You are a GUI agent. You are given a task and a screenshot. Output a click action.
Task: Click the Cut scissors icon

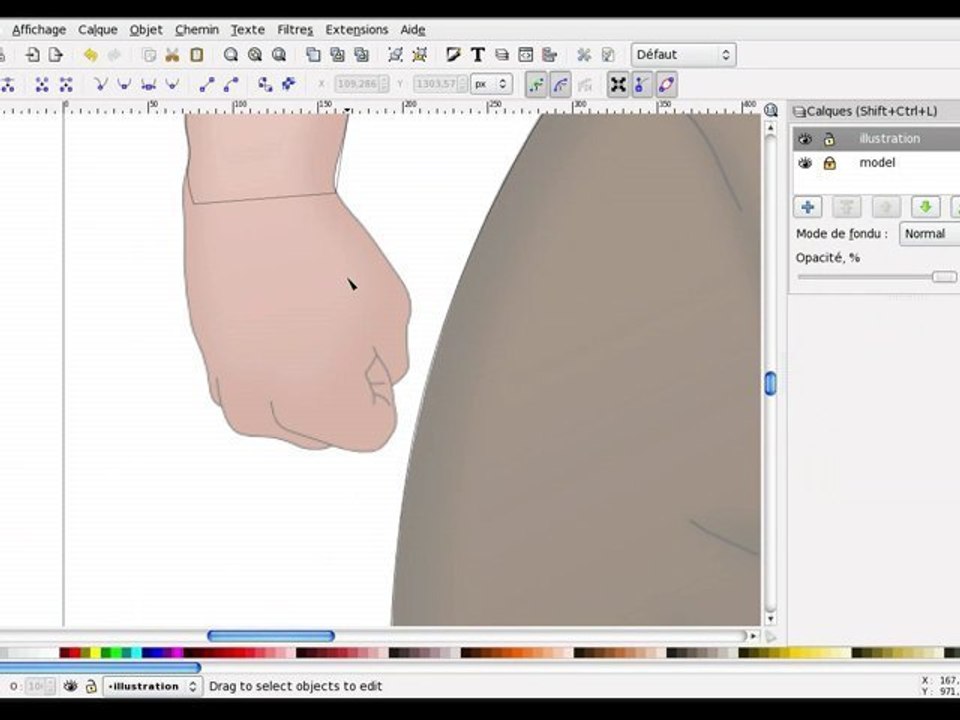click(x=172, y=55)
